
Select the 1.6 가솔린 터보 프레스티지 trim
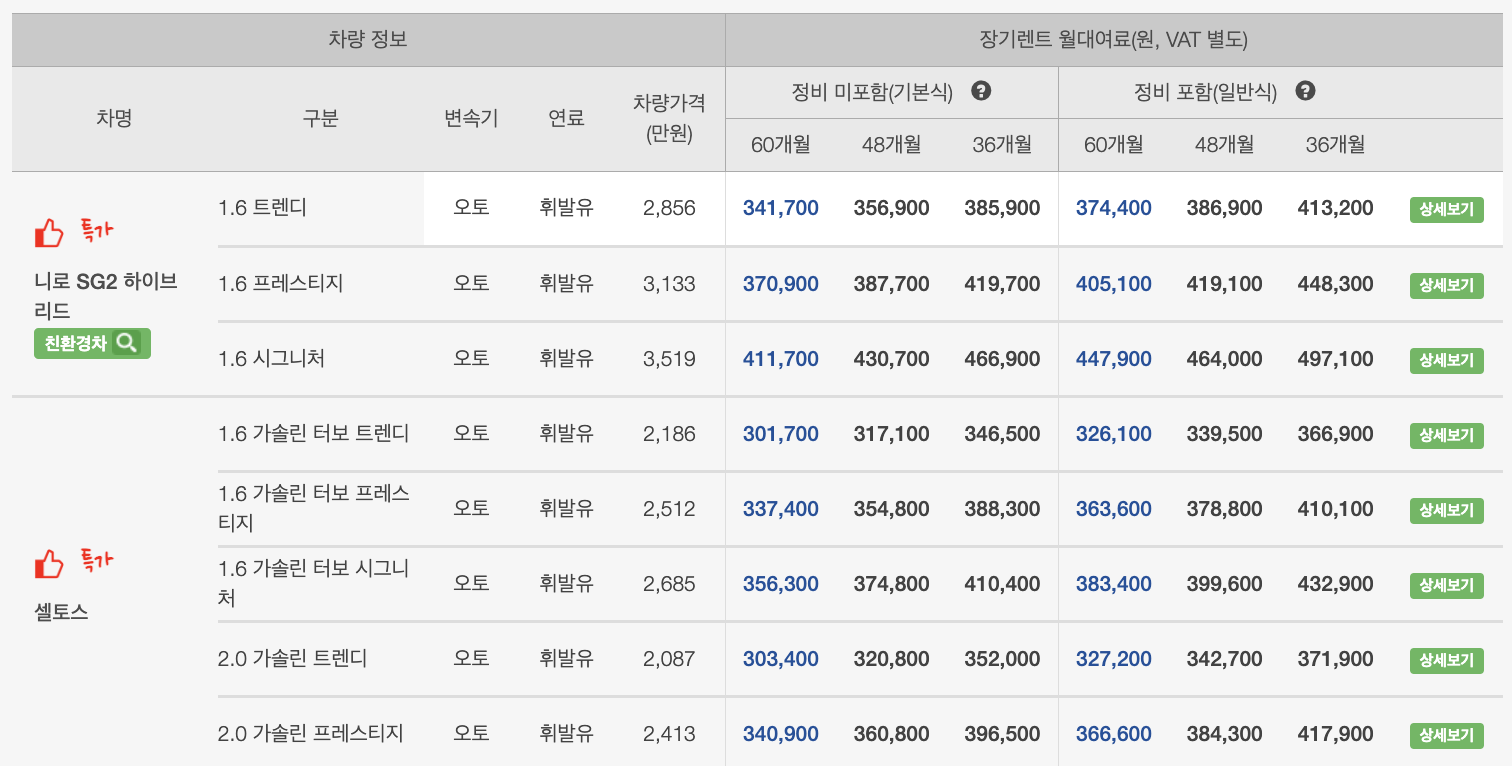(x=313, y=508)
